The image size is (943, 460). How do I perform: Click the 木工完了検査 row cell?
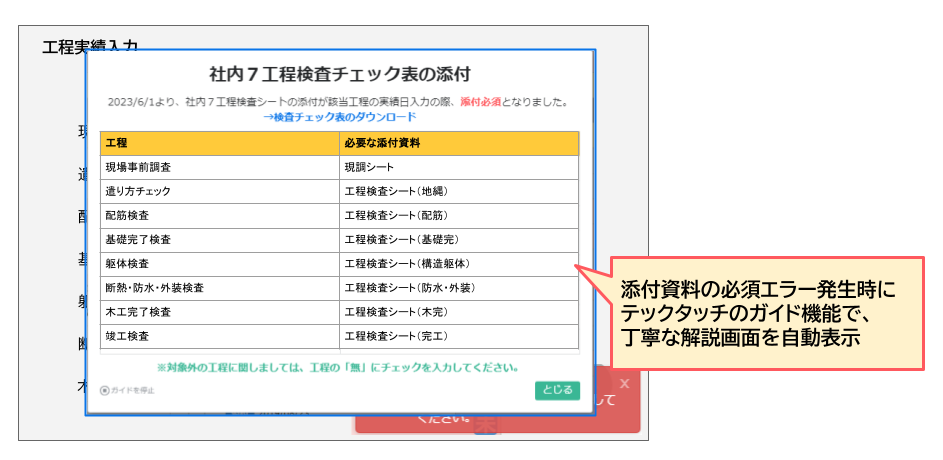(x=219, y=312)
